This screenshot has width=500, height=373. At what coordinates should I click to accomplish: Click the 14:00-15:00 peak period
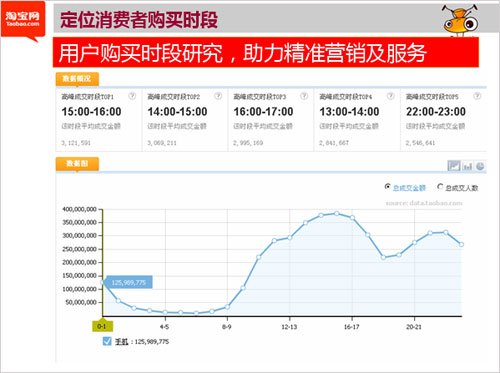pyautogui.click(x=177, y=112)
